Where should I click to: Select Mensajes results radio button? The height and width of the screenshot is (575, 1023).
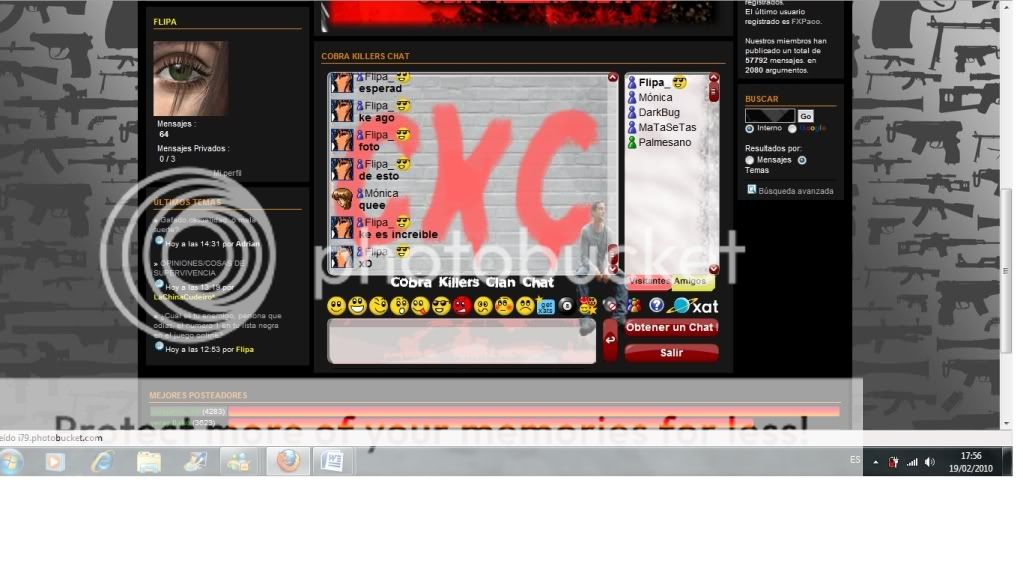point(750,160)
